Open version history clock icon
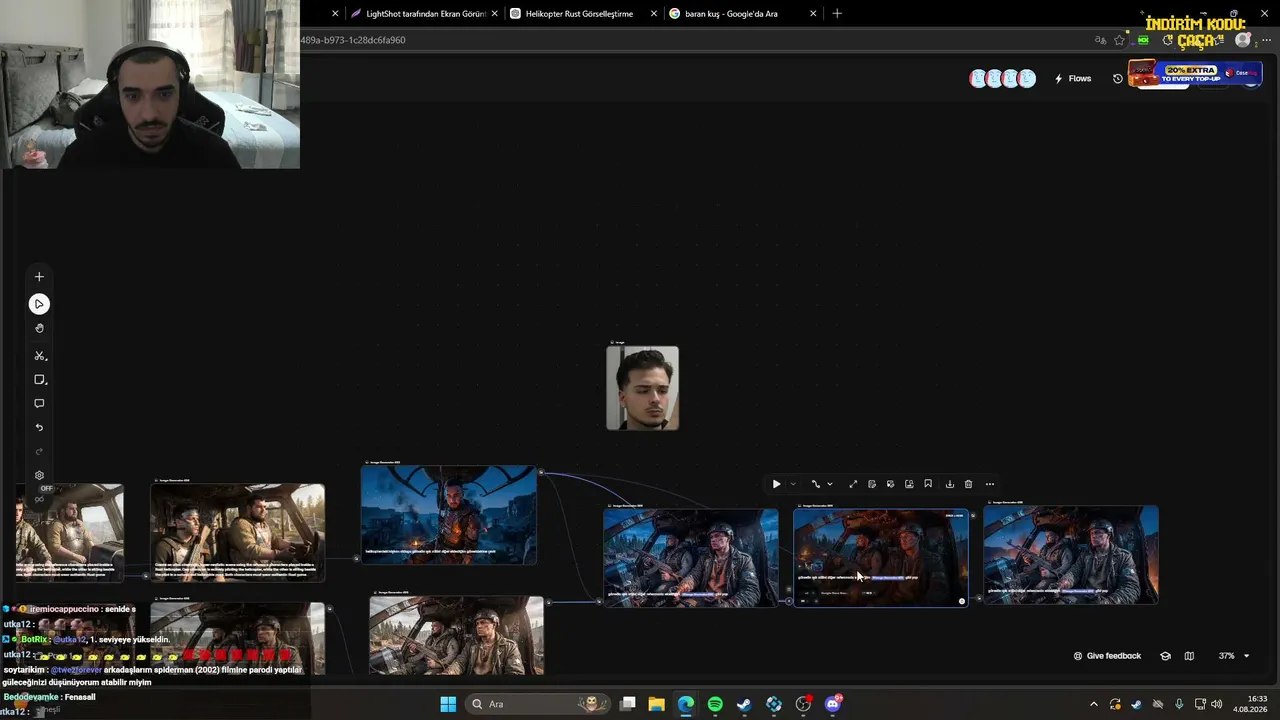Screen dimensions: 1280x720 [x=1118, y=78]
